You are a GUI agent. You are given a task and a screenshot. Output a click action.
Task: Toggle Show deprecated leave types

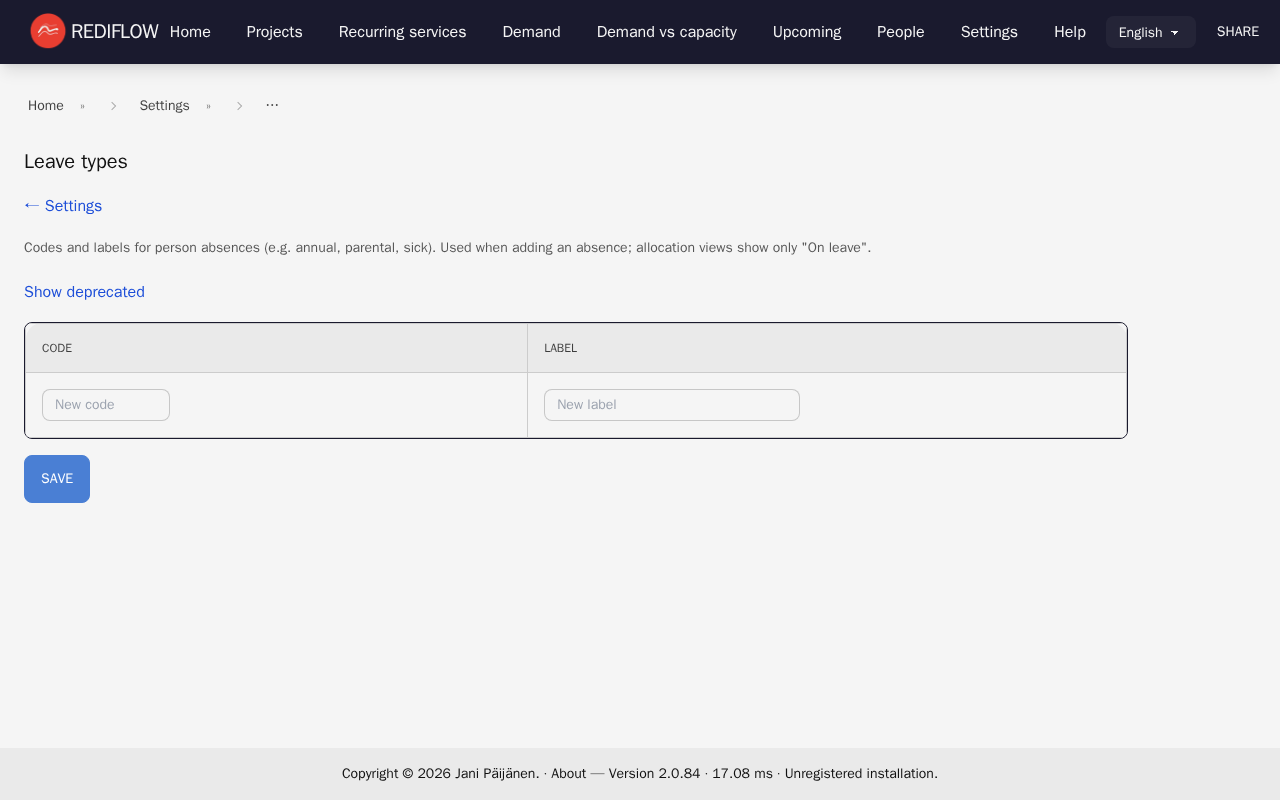coord(84,292)
